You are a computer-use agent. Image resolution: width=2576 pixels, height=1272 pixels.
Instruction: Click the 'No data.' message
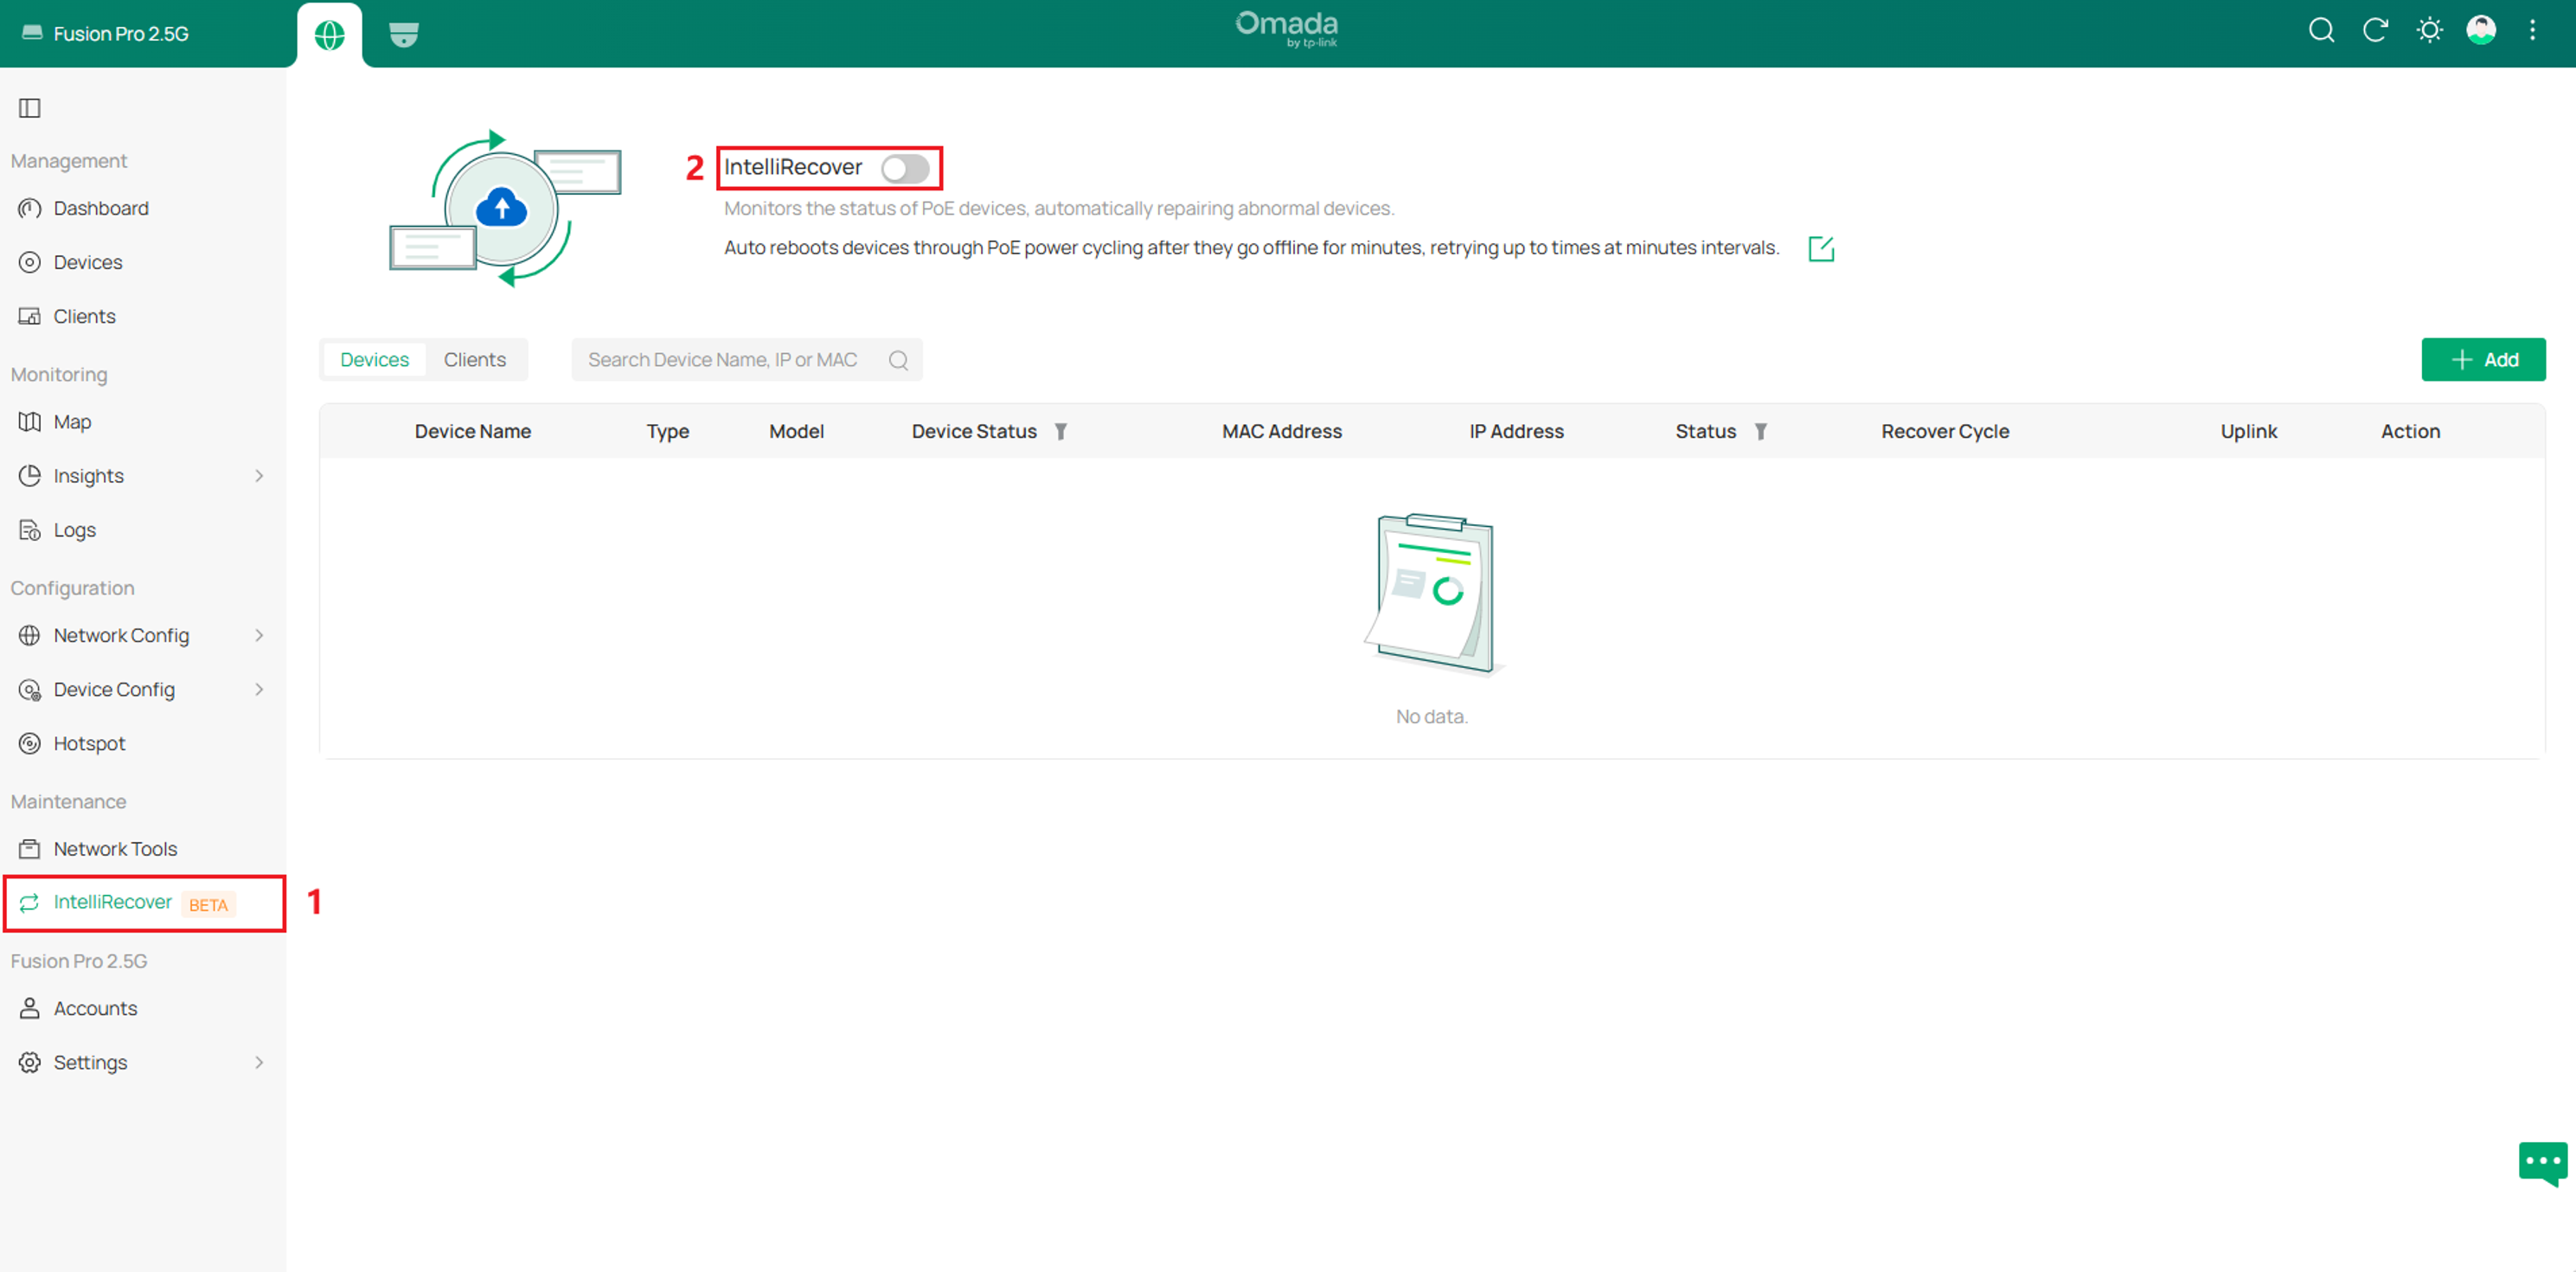[1432, 716]
